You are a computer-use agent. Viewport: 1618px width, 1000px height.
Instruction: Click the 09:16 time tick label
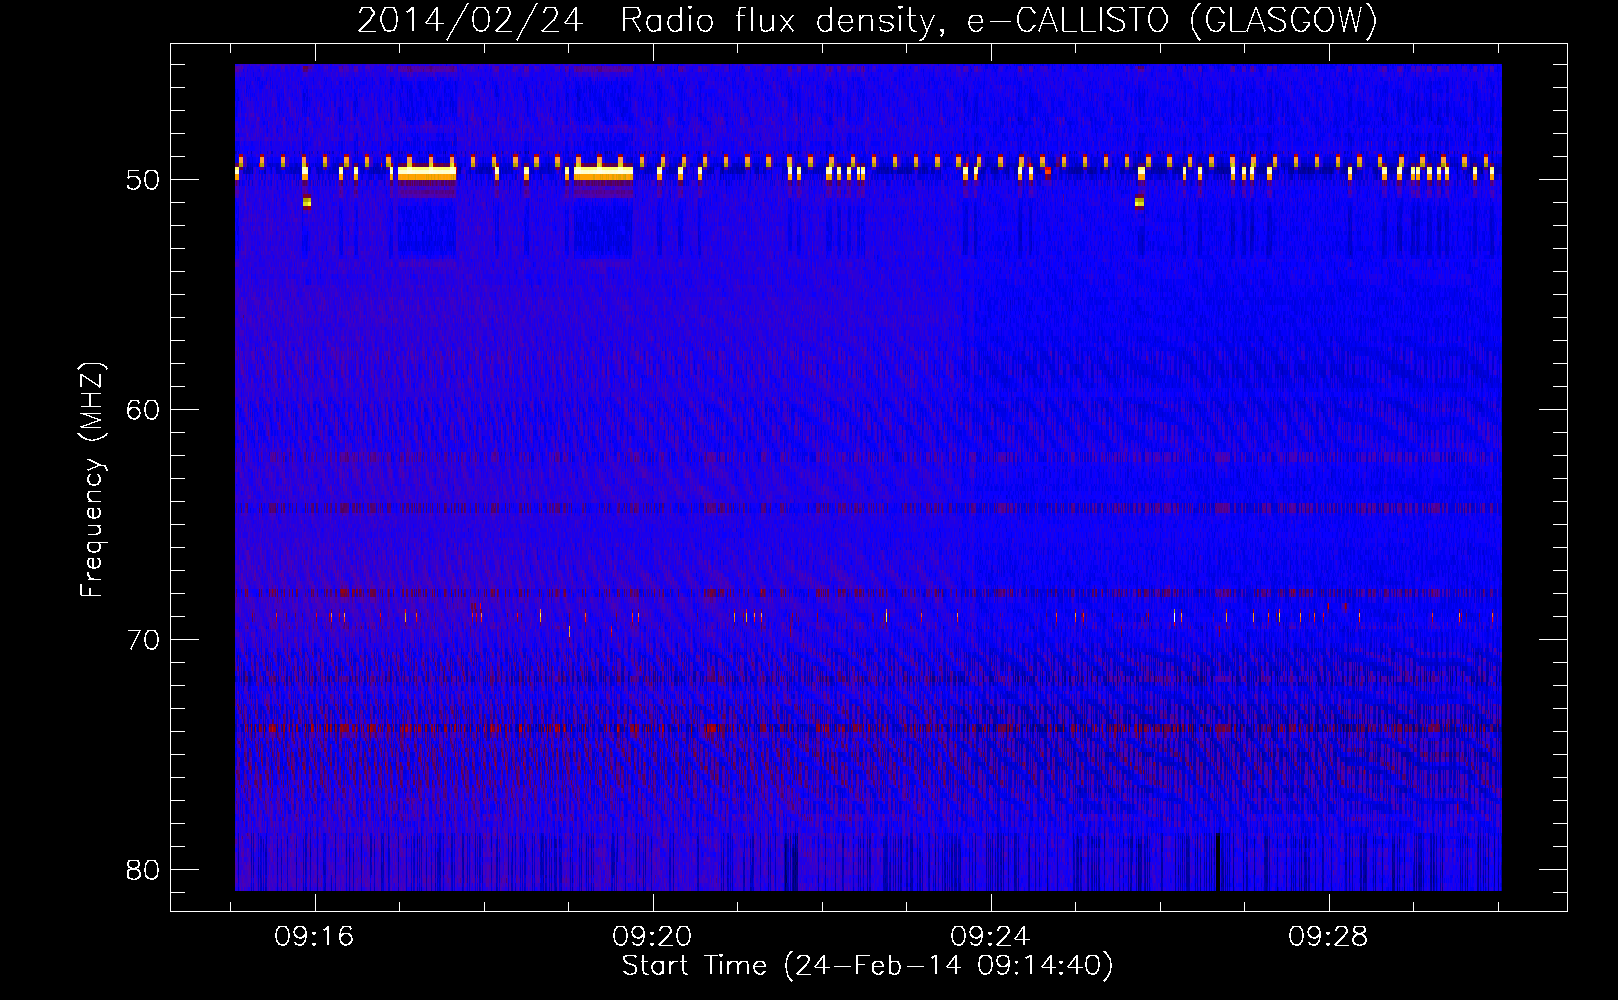[x=314, y=937]
